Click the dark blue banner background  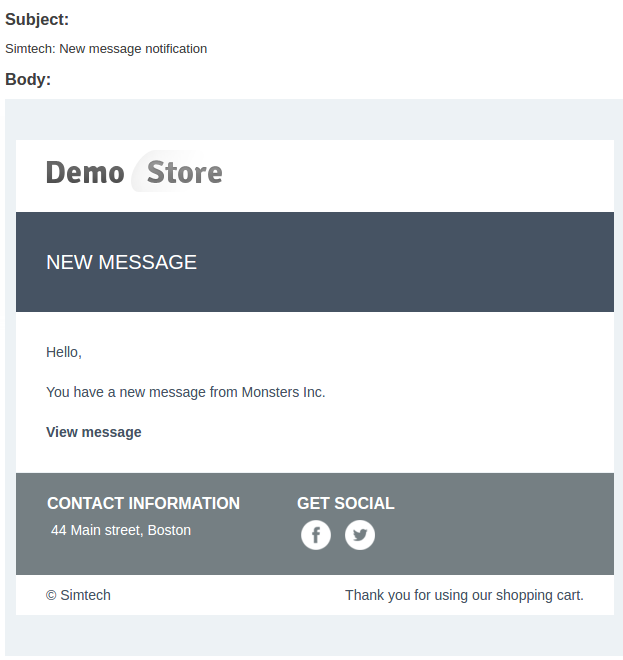315,262
